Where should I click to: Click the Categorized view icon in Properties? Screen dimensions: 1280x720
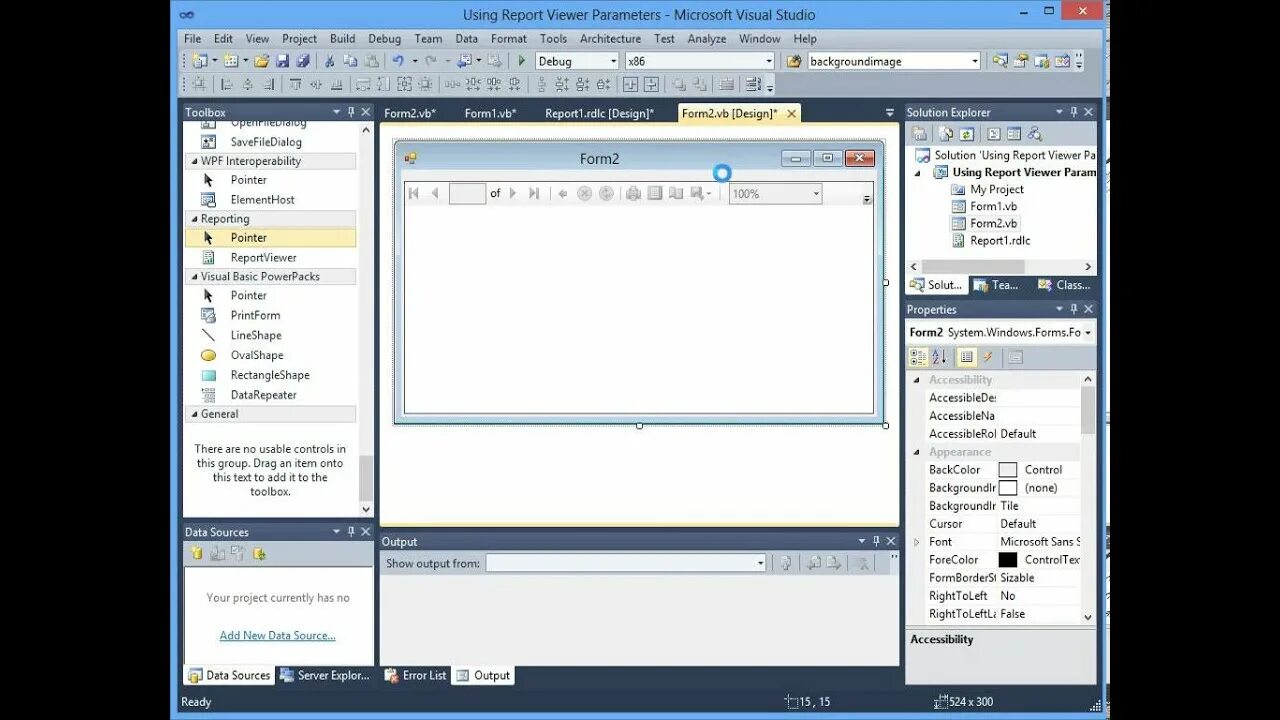tap(918, 357)
